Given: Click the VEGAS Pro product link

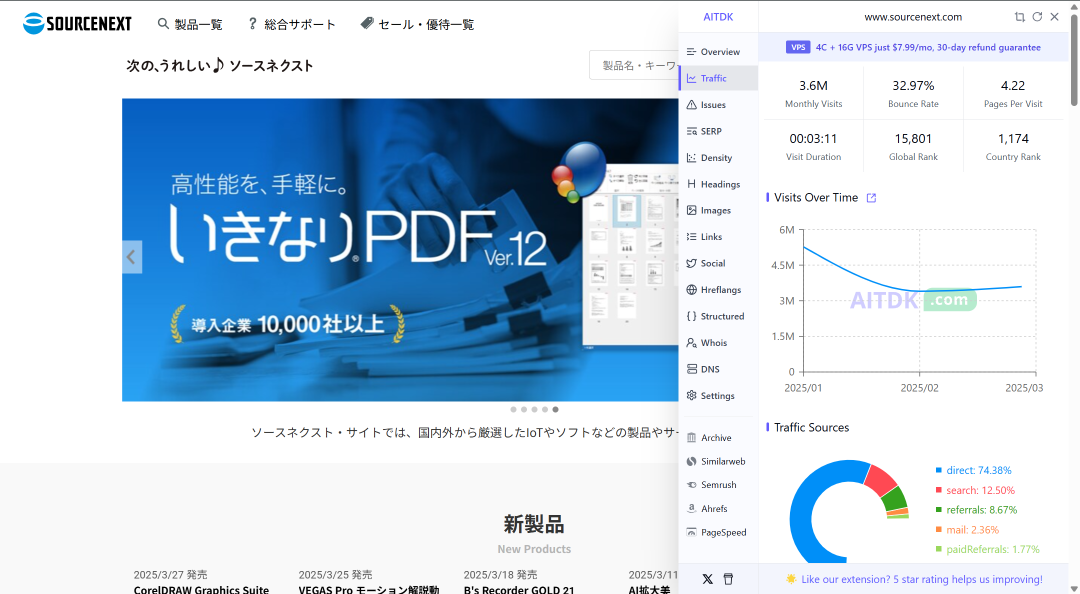Looking at the screenshot, I should point(368,589).
